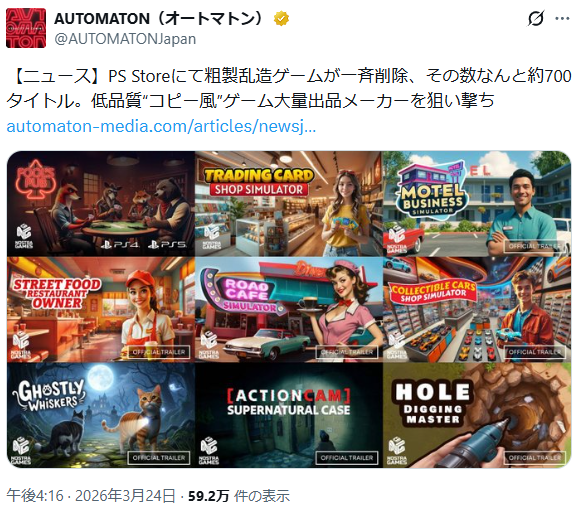Open the Fox's Pub poker thumbnail
The height and width of the screenshot is (515, 583).
click(x=101, y=203)
